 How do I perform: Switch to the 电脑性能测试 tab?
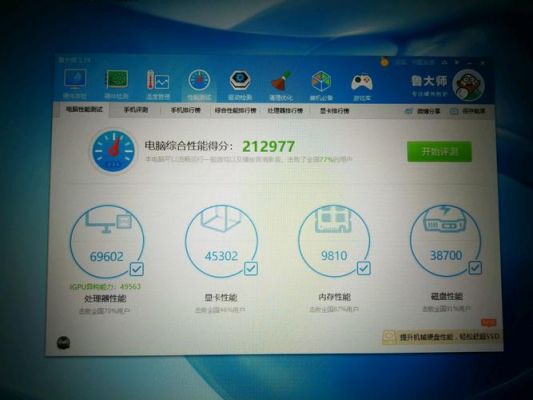84,109
